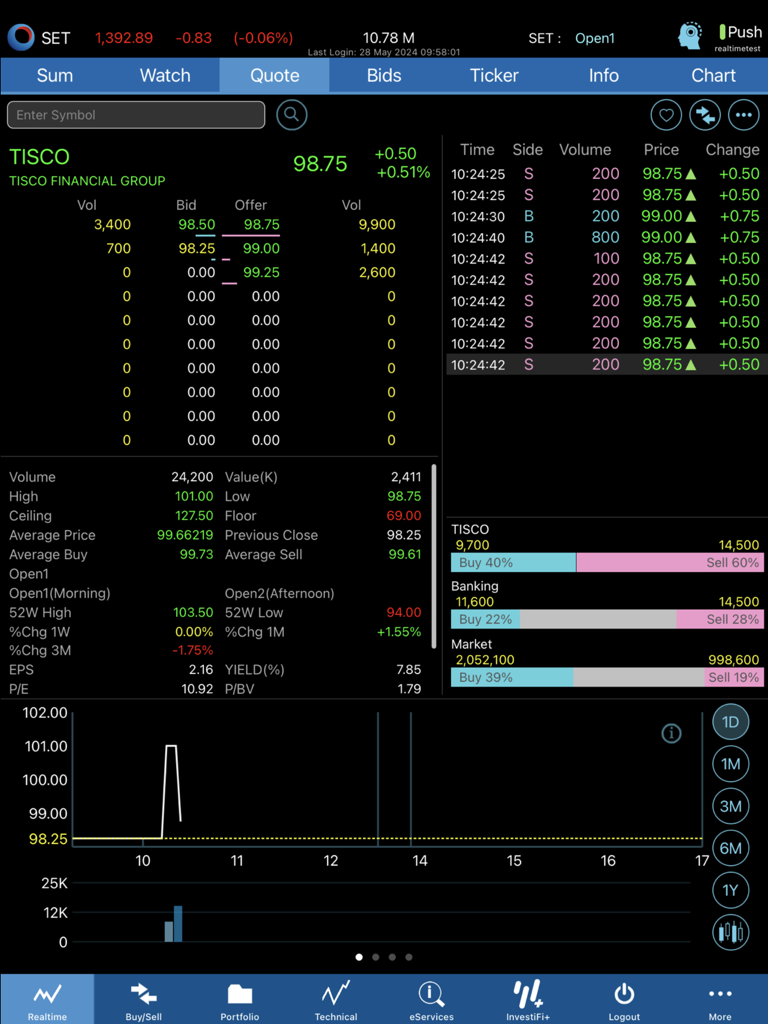Open the buy/sell arrows icon near heart

705,116
